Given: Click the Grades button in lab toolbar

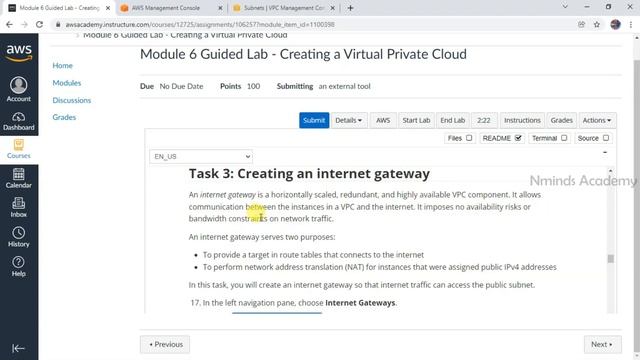Looking at the screenshot, I should pyautogui.click(x=561, y=120).
